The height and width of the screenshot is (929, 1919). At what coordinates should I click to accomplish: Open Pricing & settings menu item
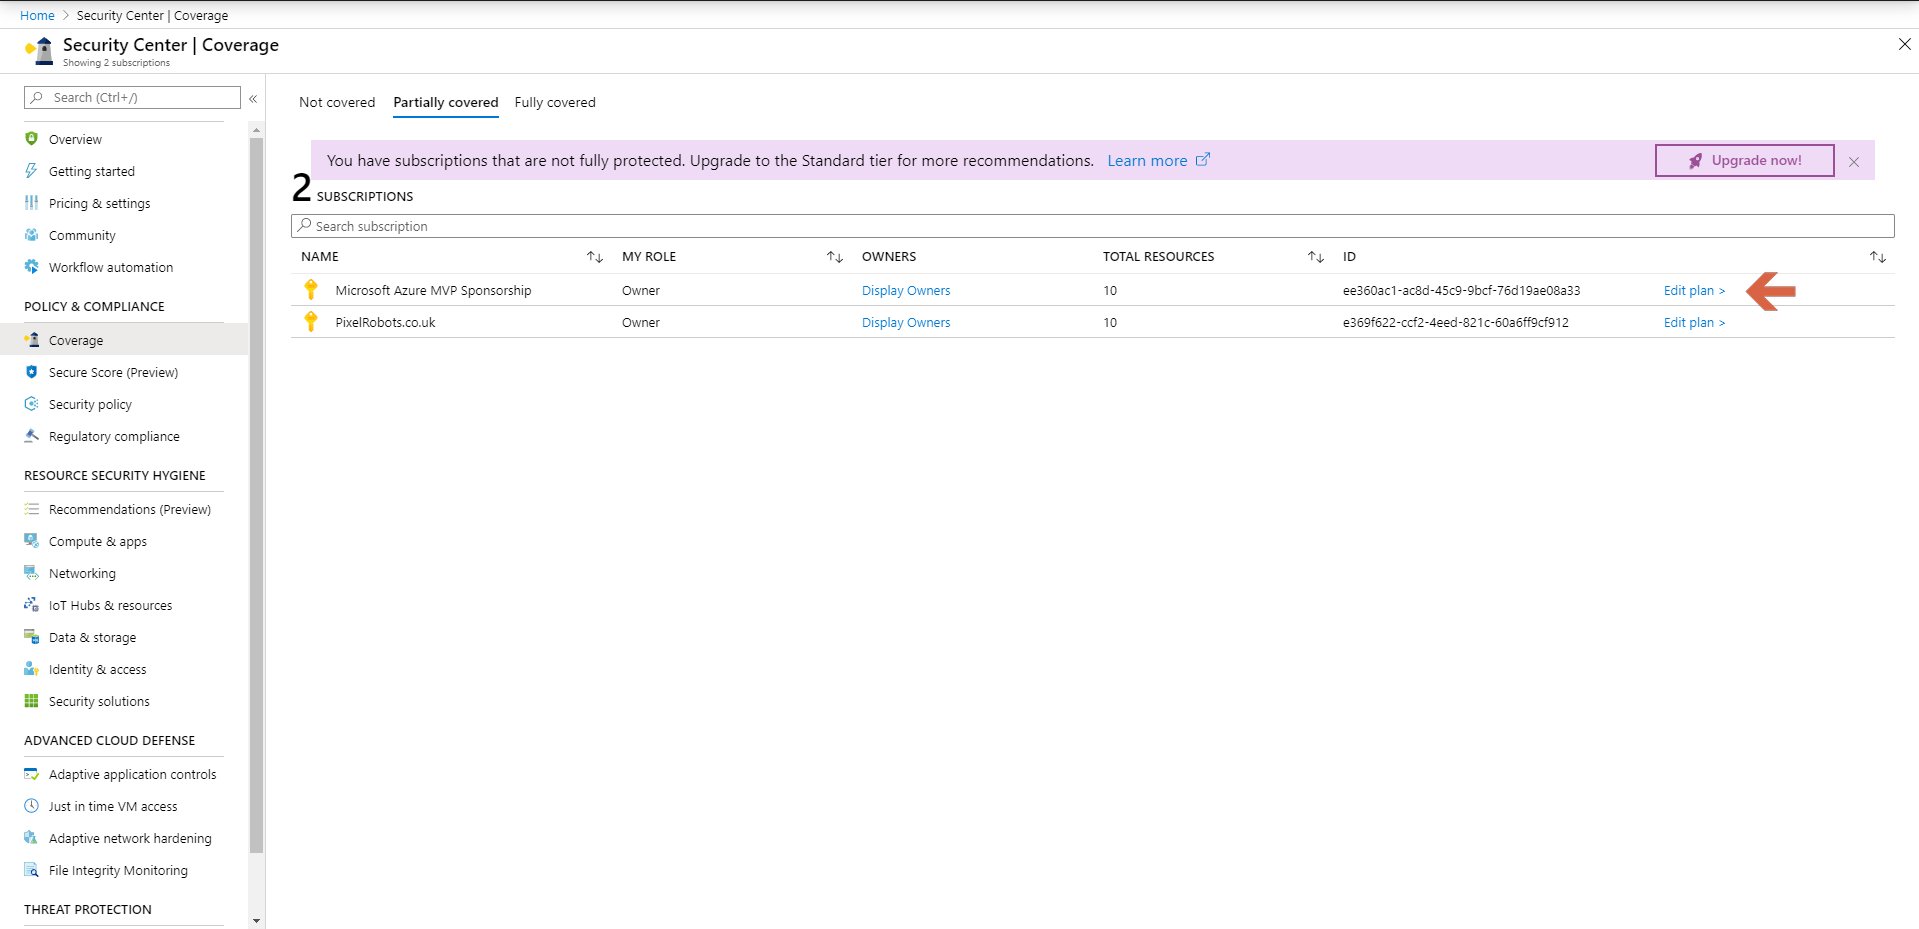point(99,203)
